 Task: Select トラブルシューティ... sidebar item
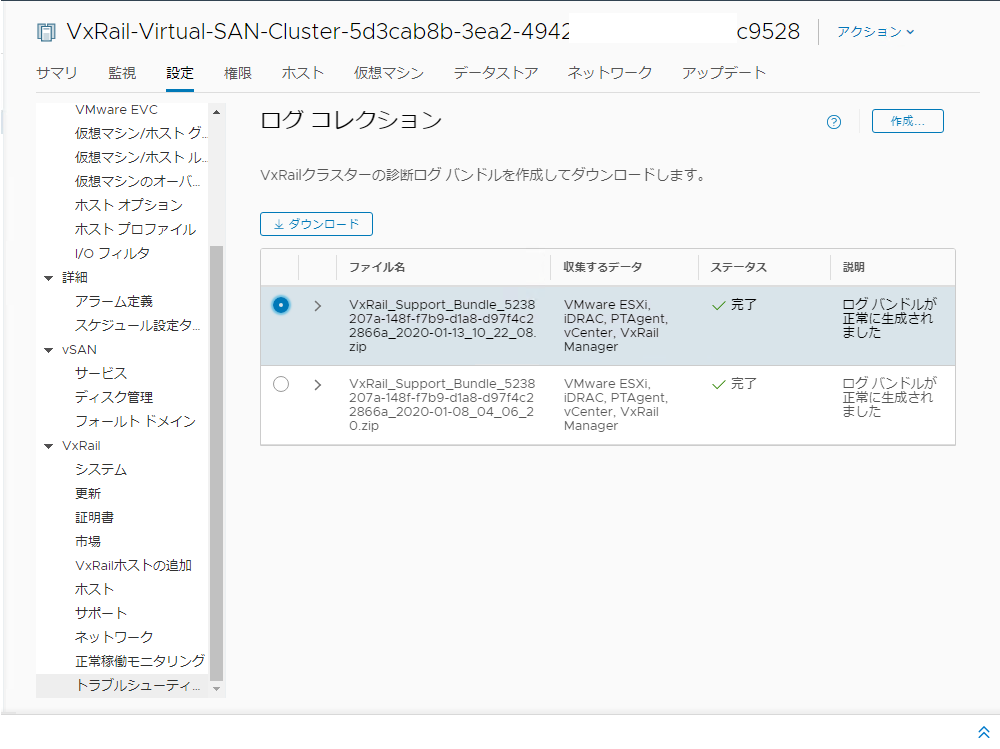[122, 685]
